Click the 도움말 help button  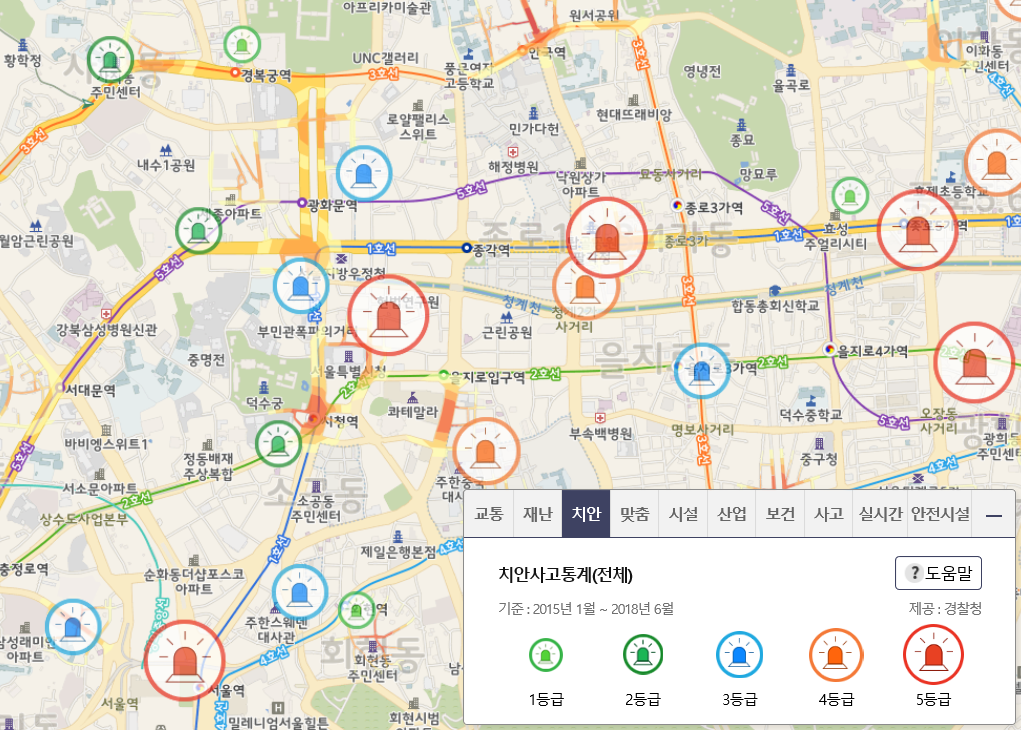(938, 573)
